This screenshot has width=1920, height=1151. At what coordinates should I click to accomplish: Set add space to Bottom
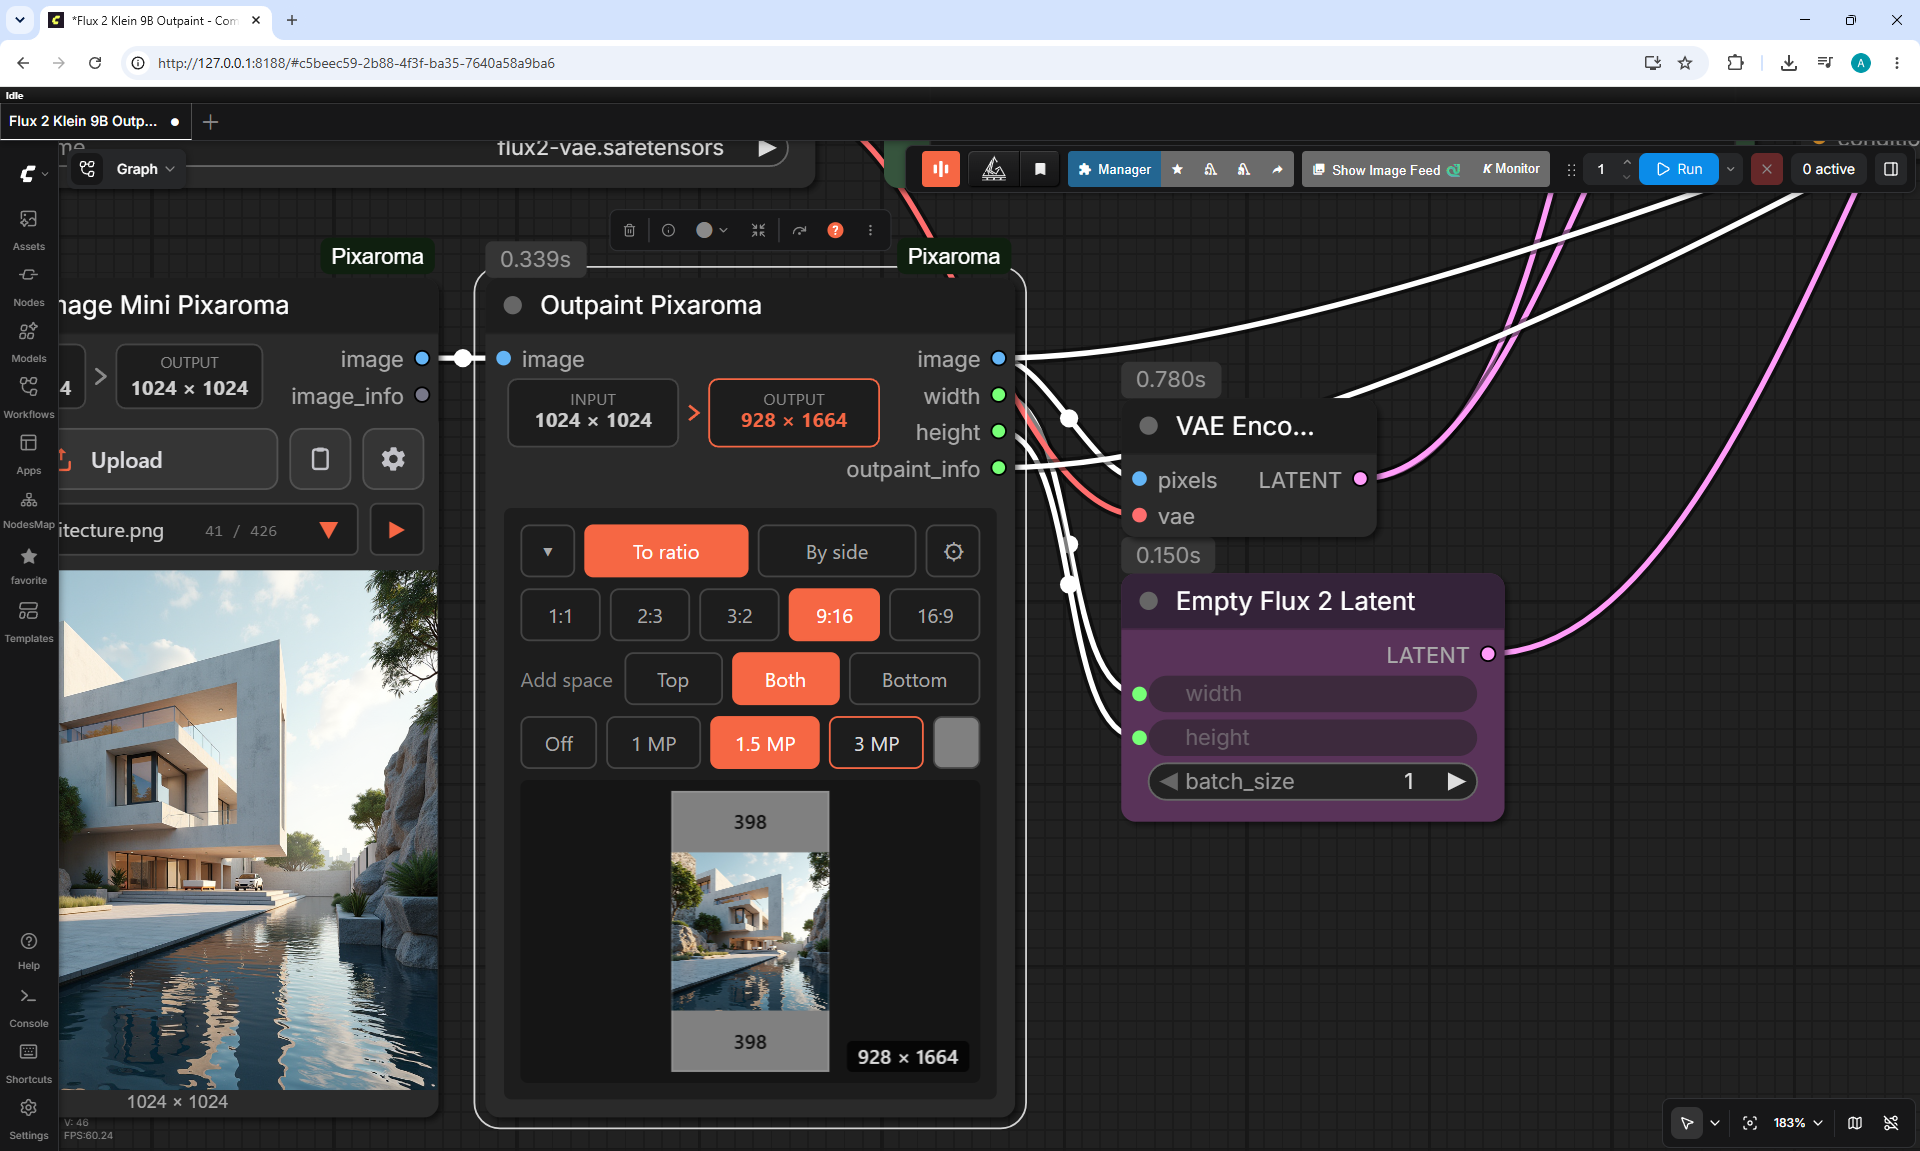[914, 679]
